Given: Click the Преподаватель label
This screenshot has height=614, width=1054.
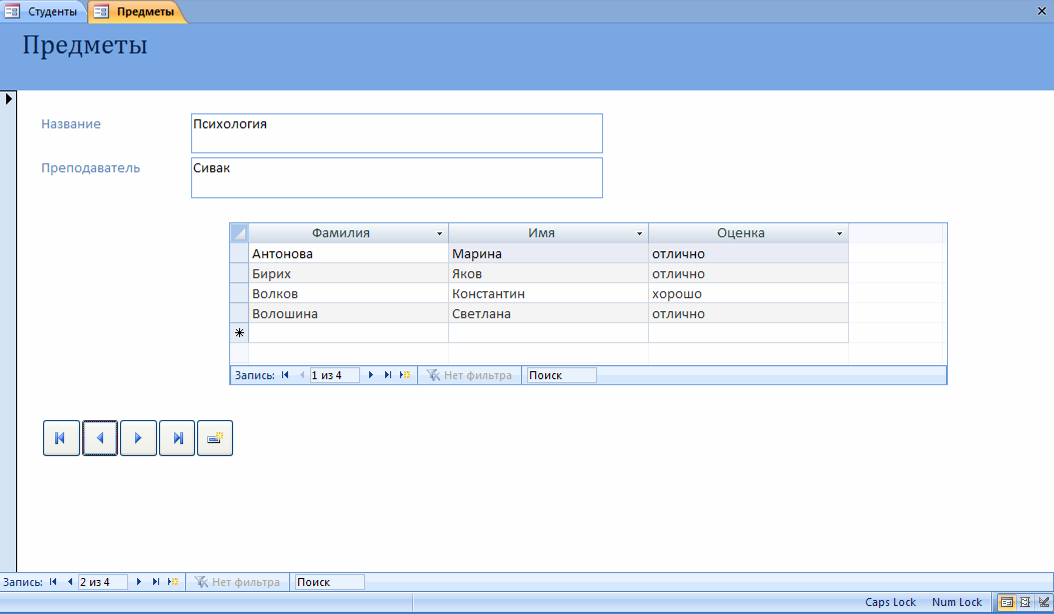Looking at the screenshot, I should tap(91, 168).
